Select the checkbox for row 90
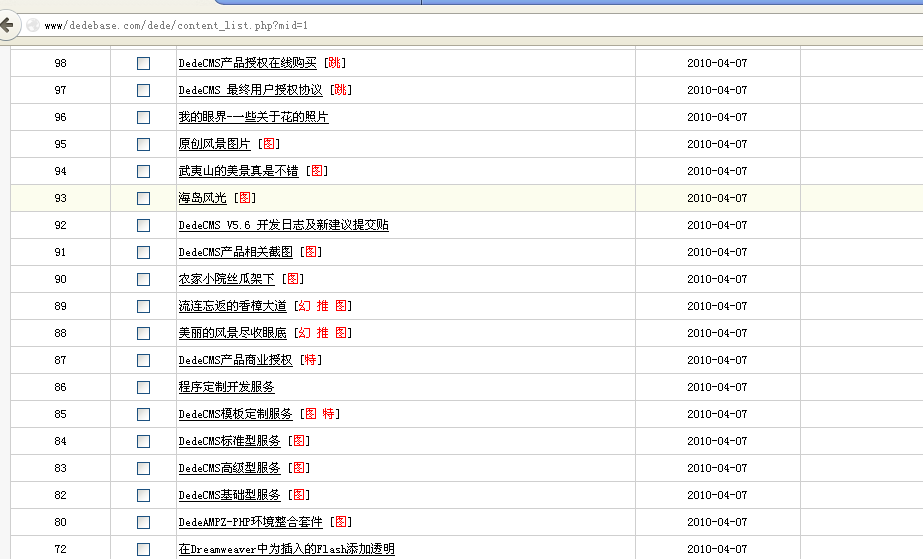The image size is (923, 559). click(x=144, y=280)
